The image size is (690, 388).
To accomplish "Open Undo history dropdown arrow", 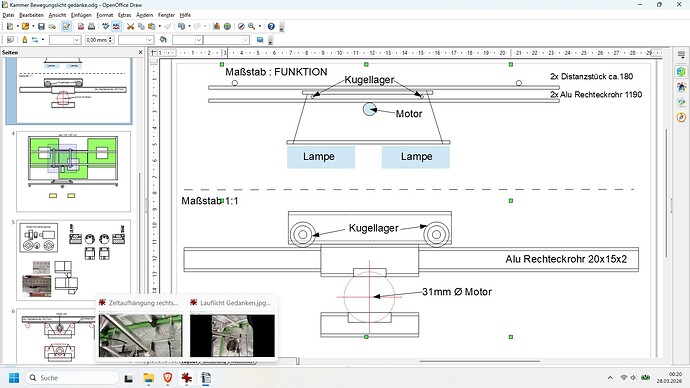I will [x=189, y=26].
